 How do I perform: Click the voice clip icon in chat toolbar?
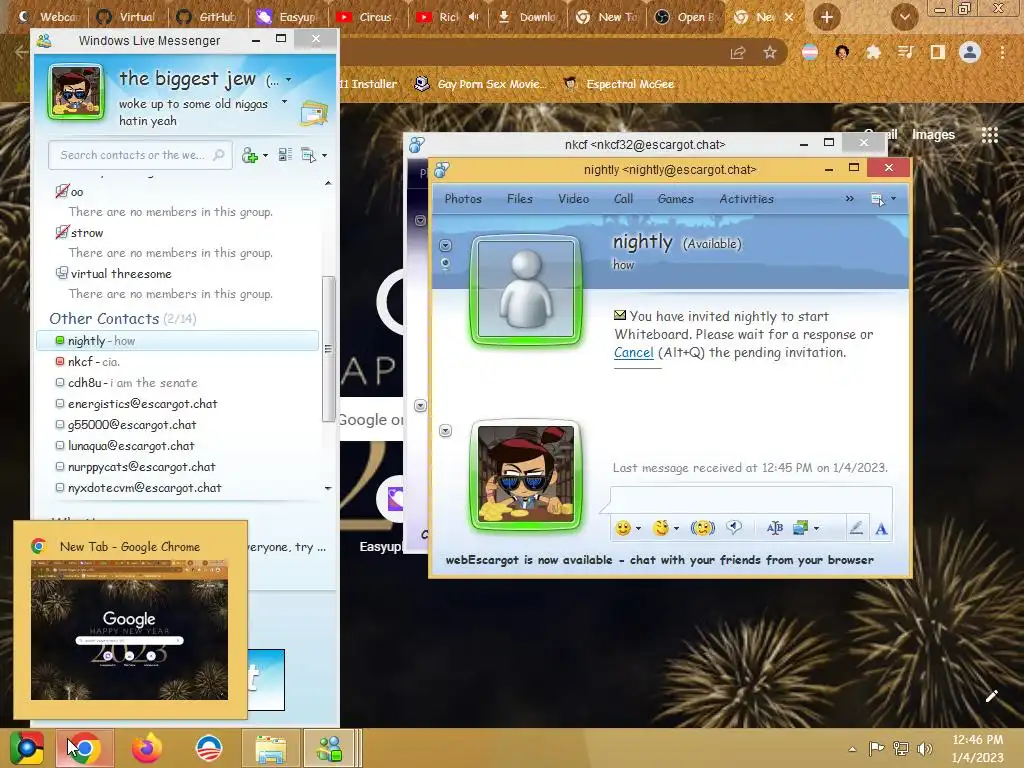[x=734, y=527]
